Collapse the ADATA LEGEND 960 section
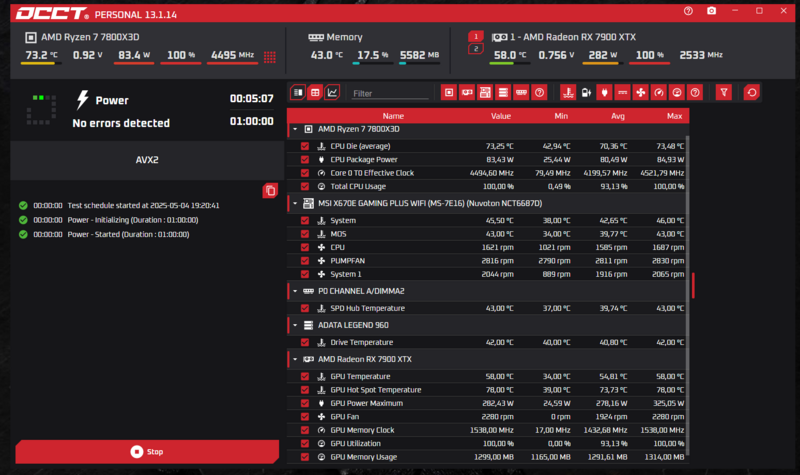The height and width of the screenshot is (475, 800). (x=295, y=325)
